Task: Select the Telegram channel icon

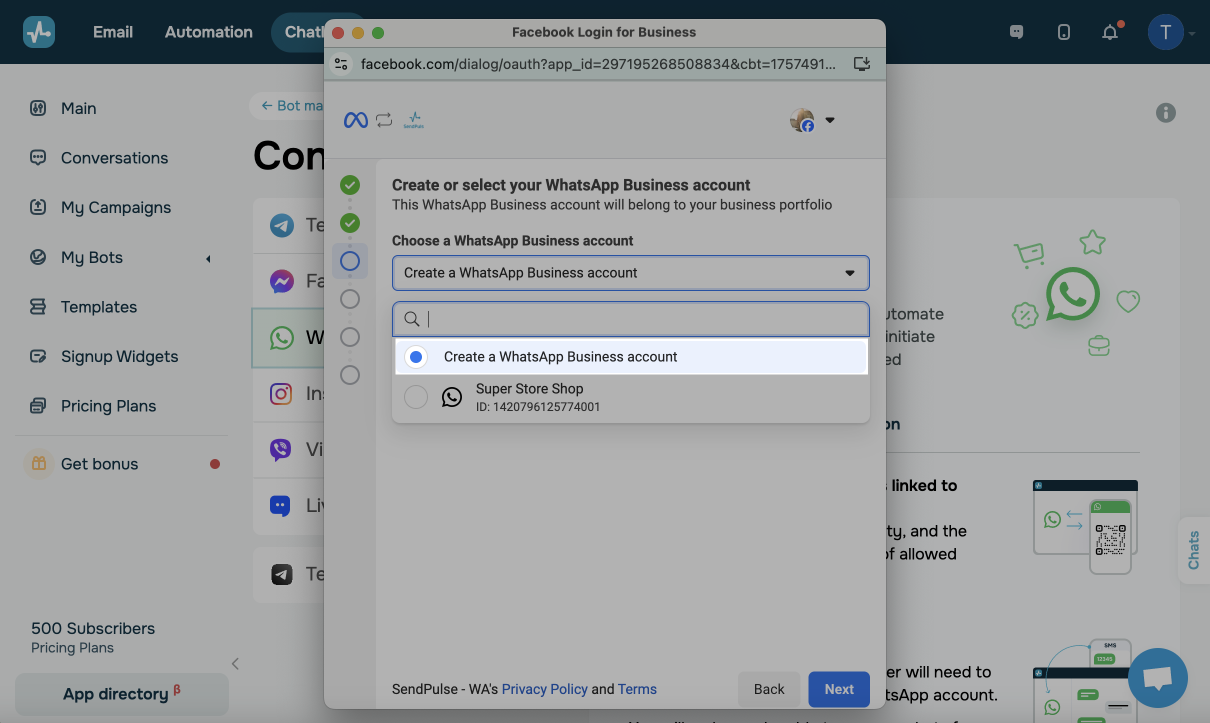Action: tap(282, 225)
